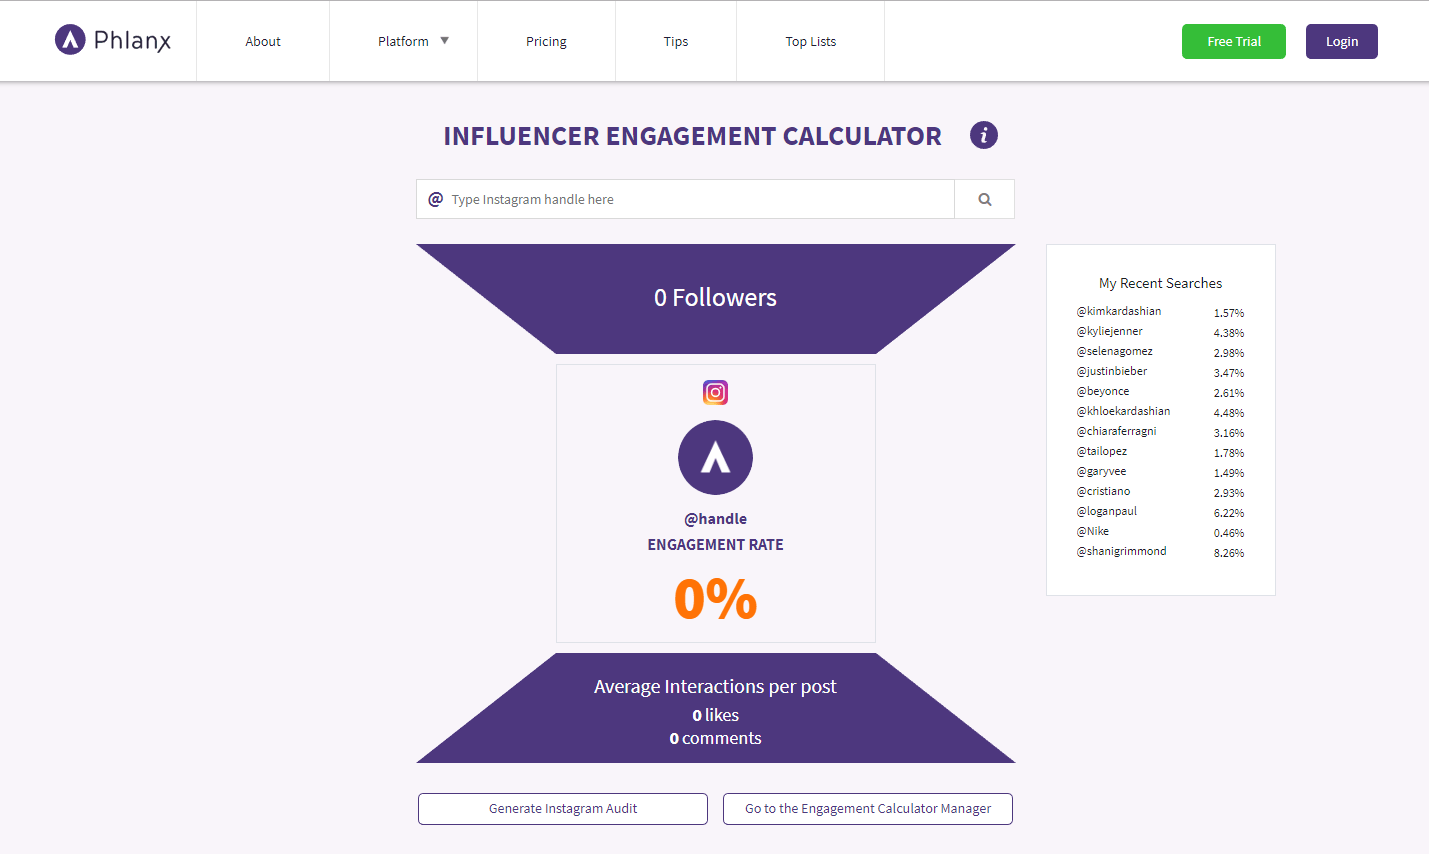Click the Login button

1342,41
